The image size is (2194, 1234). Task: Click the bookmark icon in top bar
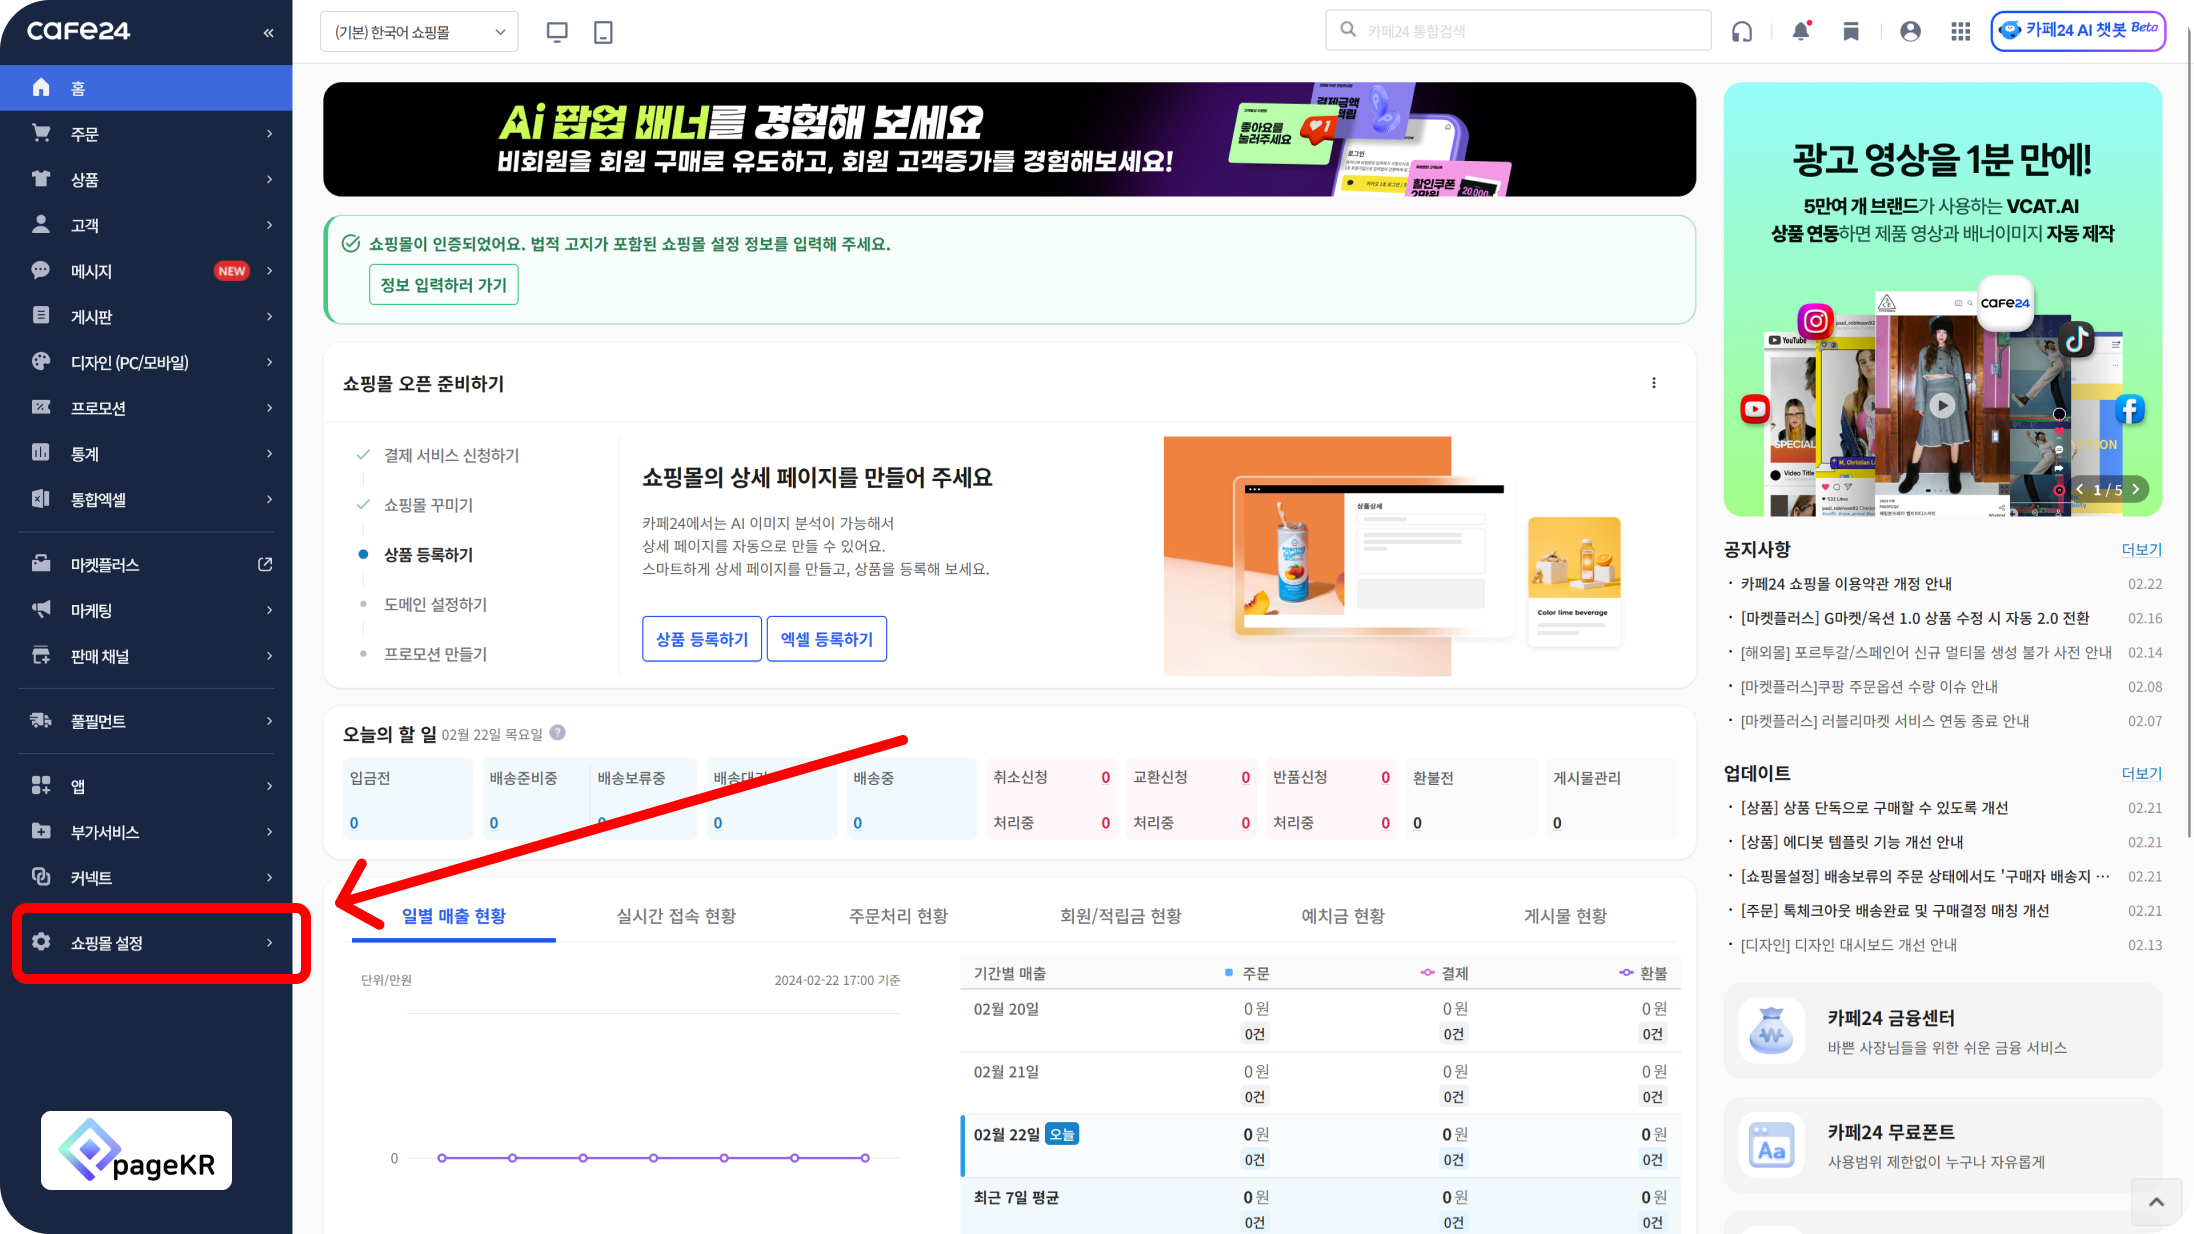tap(1851, 32)
